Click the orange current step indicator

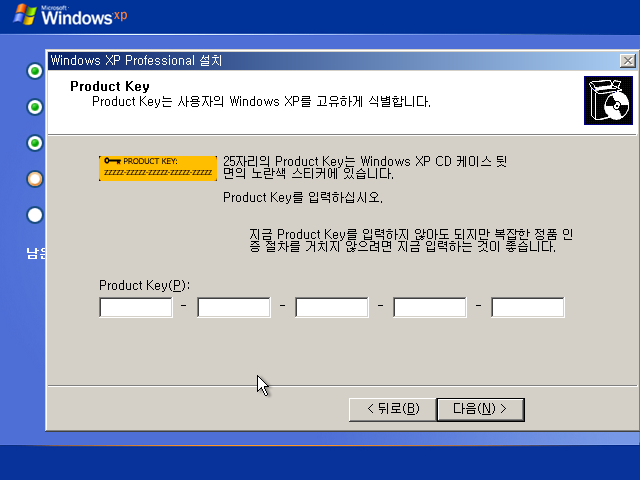tap(35, 179)
